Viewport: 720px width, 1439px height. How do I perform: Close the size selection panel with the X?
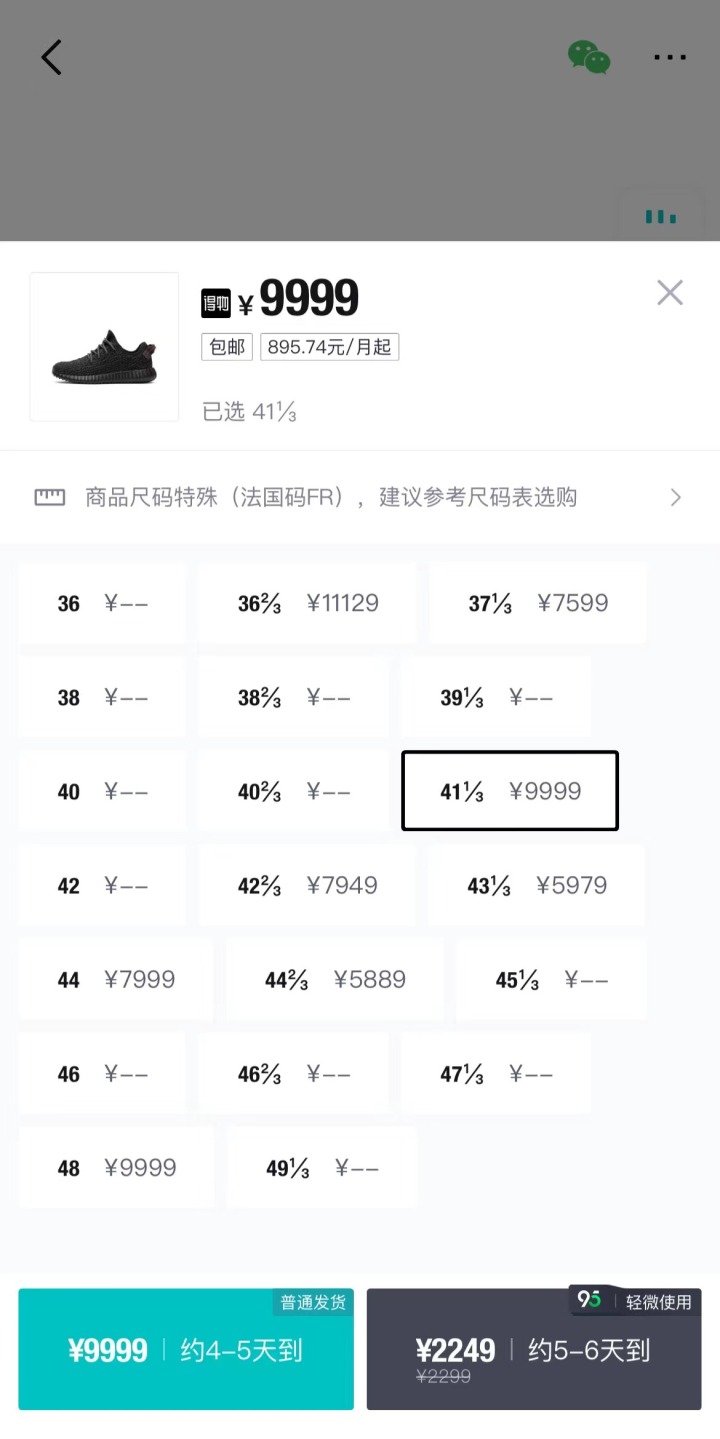(669, 292)
